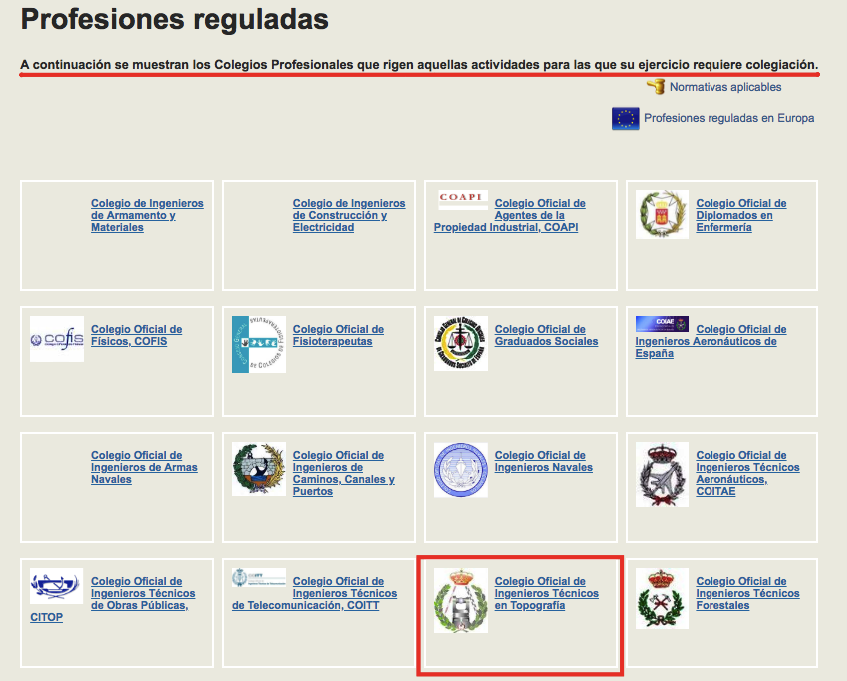Viewport: 847px width, 681px height.
Task: Click the COITT telecommunications logo
Action: 259,577
